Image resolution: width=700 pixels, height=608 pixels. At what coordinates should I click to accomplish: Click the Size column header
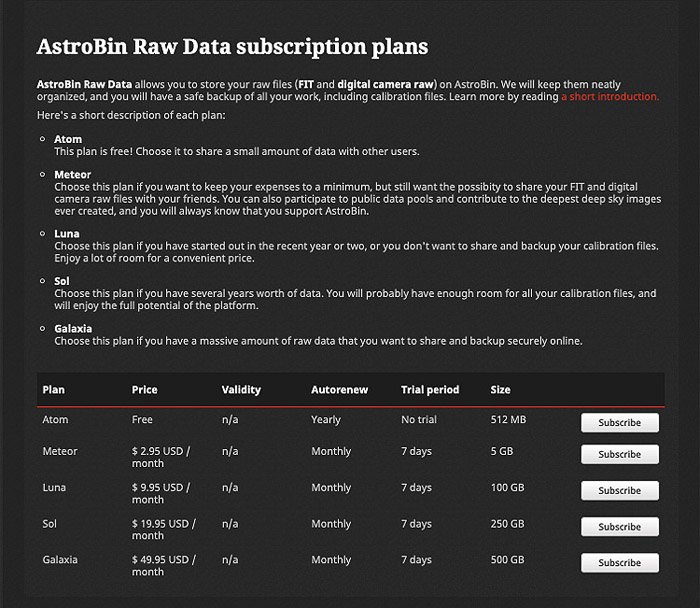click(500, 389)
